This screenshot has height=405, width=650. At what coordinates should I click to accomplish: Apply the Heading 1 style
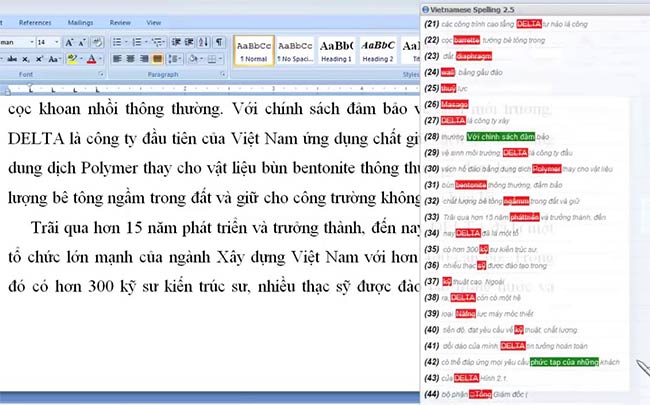(x=336, y=51)
